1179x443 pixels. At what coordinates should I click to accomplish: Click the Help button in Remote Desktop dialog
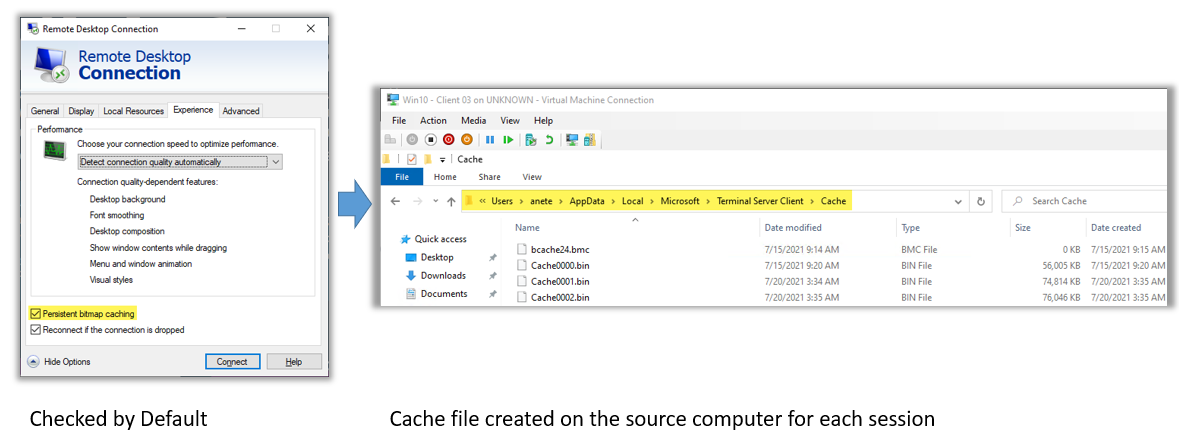294,362
